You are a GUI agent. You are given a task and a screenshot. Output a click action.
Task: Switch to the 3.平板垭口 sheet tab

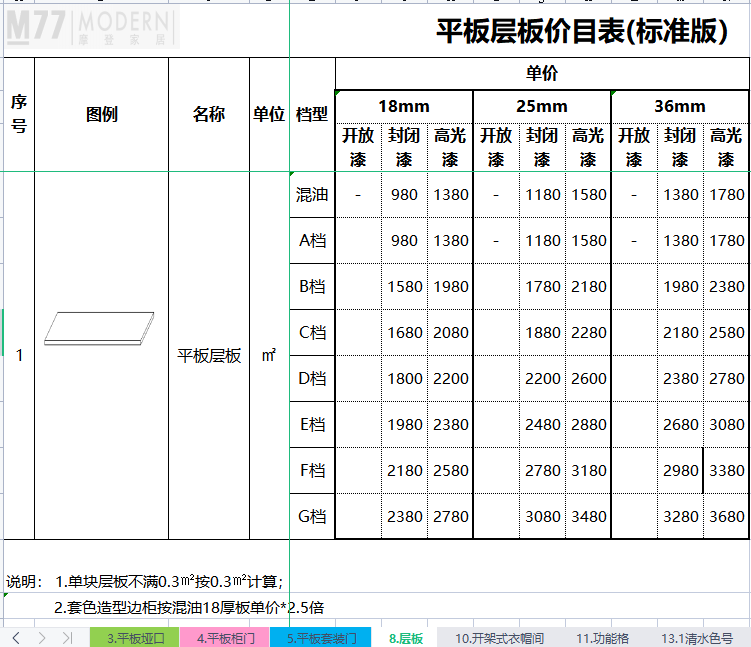134,638
